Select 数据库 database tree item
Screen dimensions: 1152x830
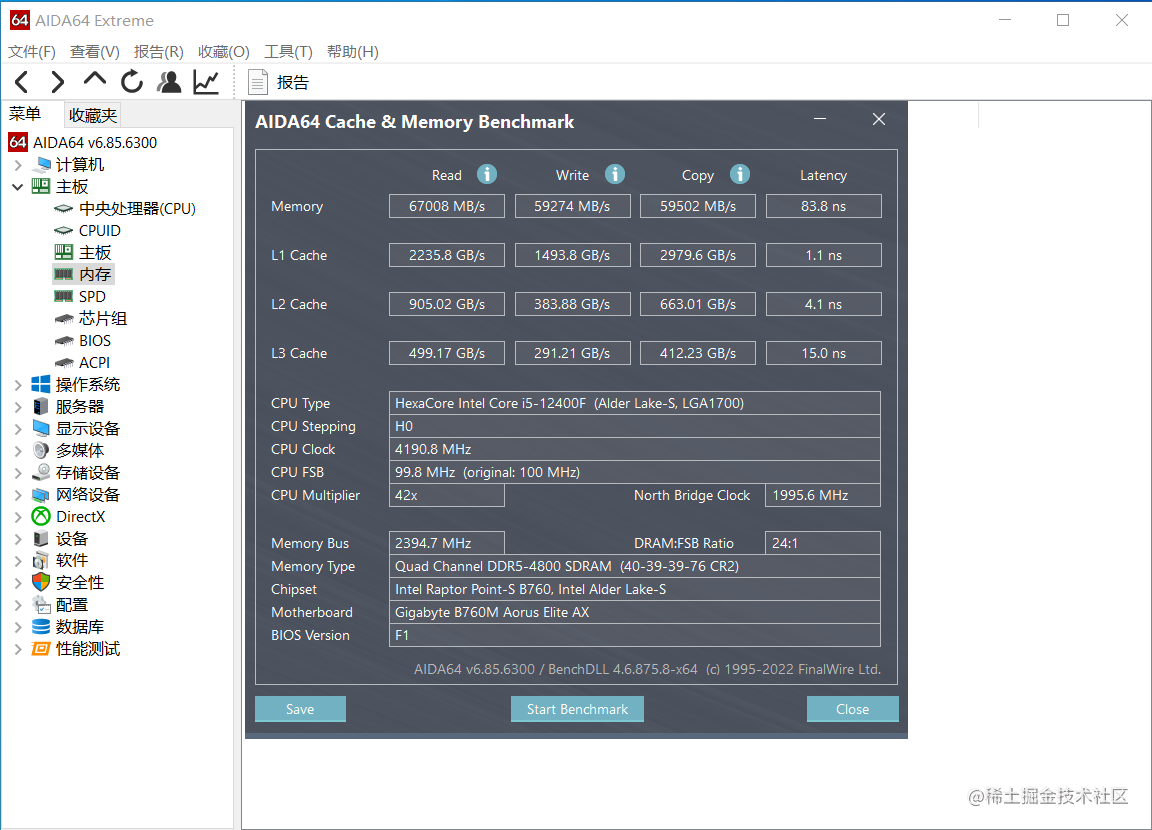[79, 627]
